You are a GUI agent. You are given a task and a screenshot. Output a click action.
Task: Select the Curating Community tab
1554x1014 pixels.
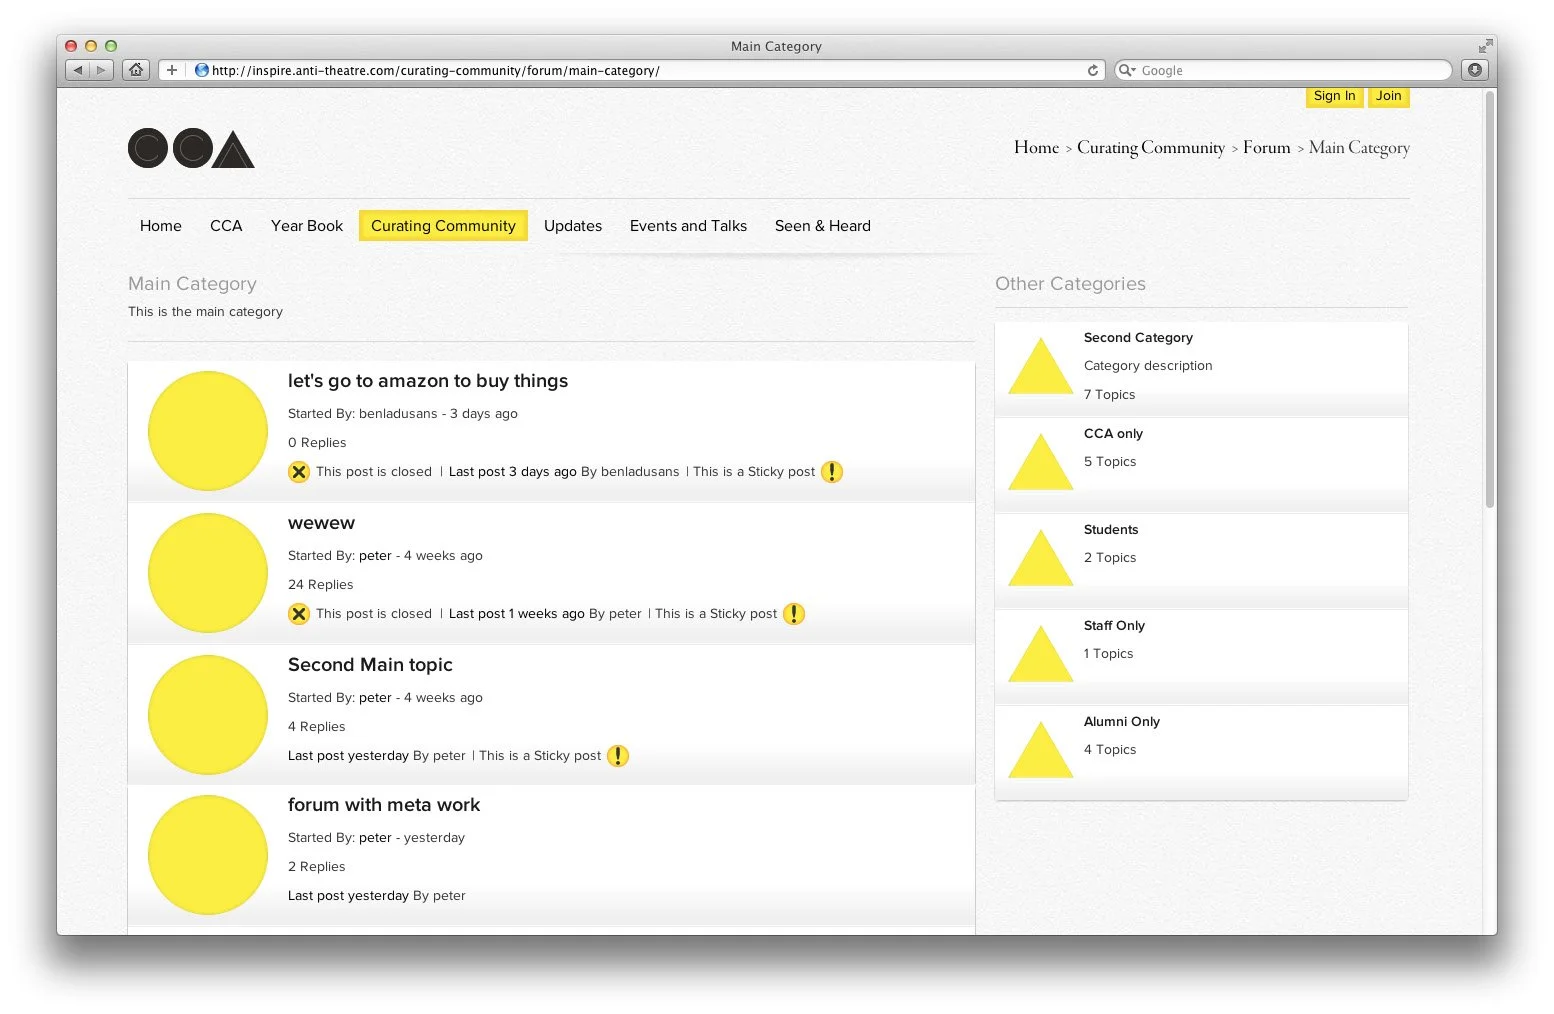[x=443, y=226]
